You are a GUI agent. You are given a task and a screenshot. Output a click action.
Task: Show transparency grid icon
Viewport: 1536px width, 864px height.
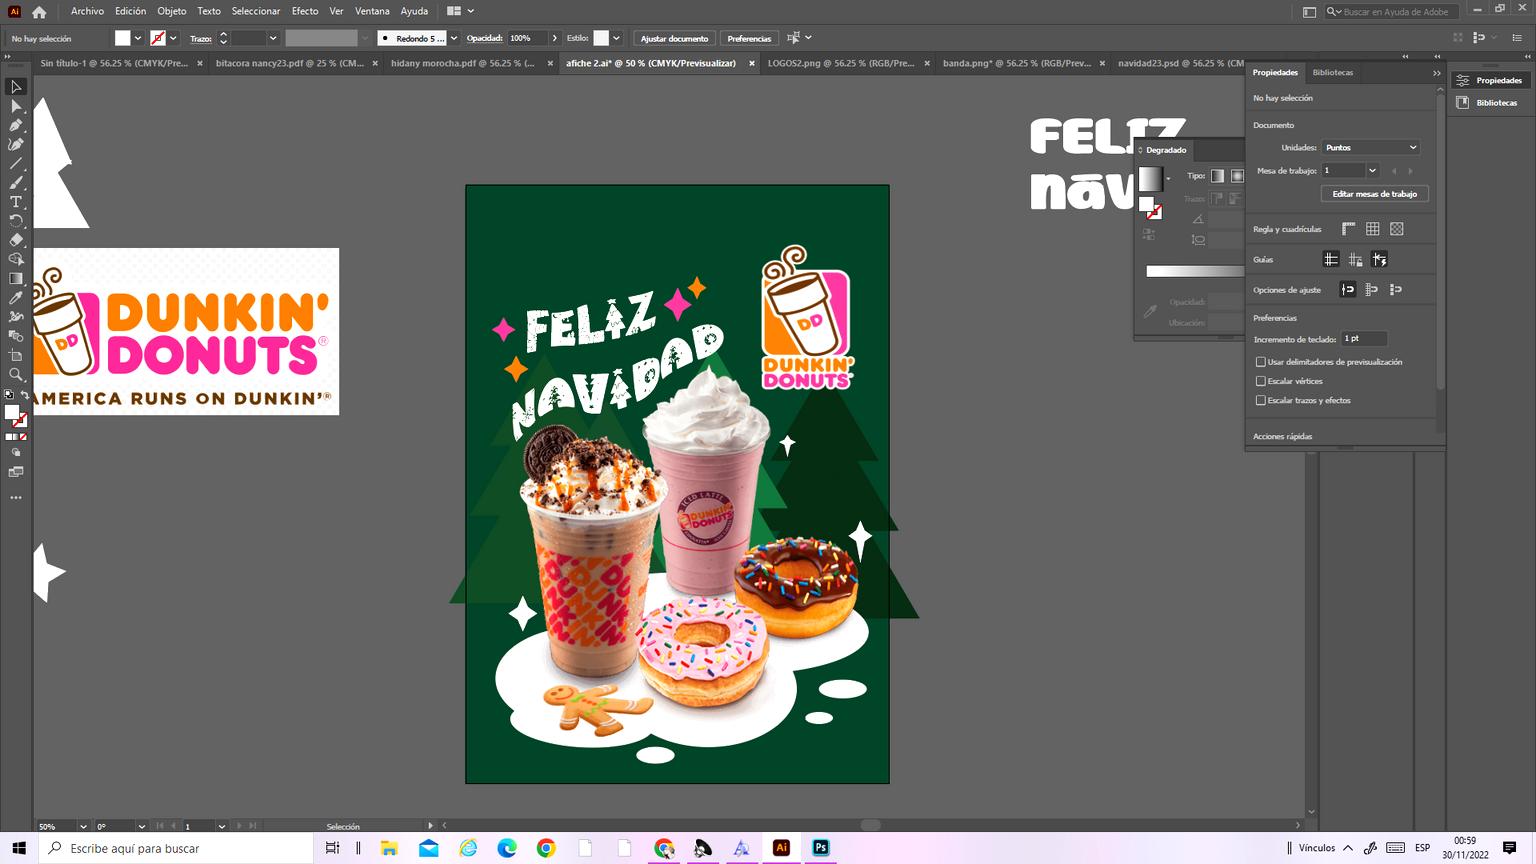pyautogui.click(x=1397, y=229)
